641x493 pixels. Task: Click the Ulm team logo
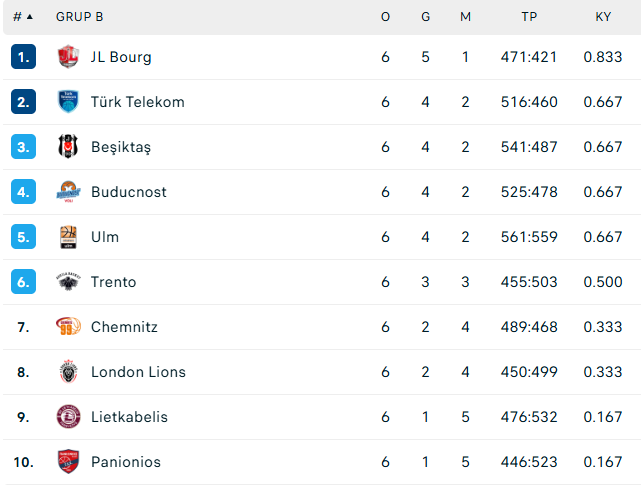pos(68,237)
